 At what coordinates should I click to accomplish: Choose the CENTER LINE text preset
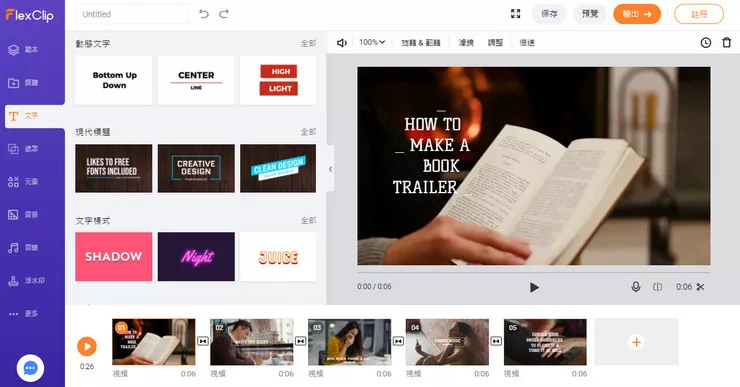(x=196, y=80)
